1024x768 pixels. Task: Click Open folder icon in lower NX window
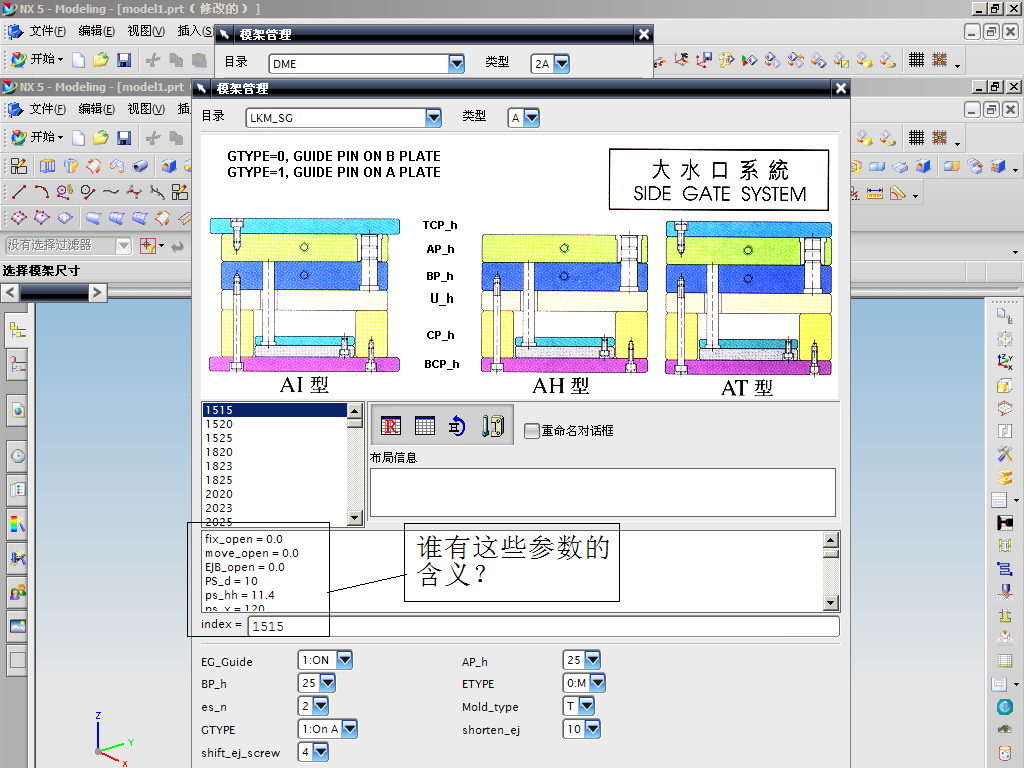pos(101,138)
